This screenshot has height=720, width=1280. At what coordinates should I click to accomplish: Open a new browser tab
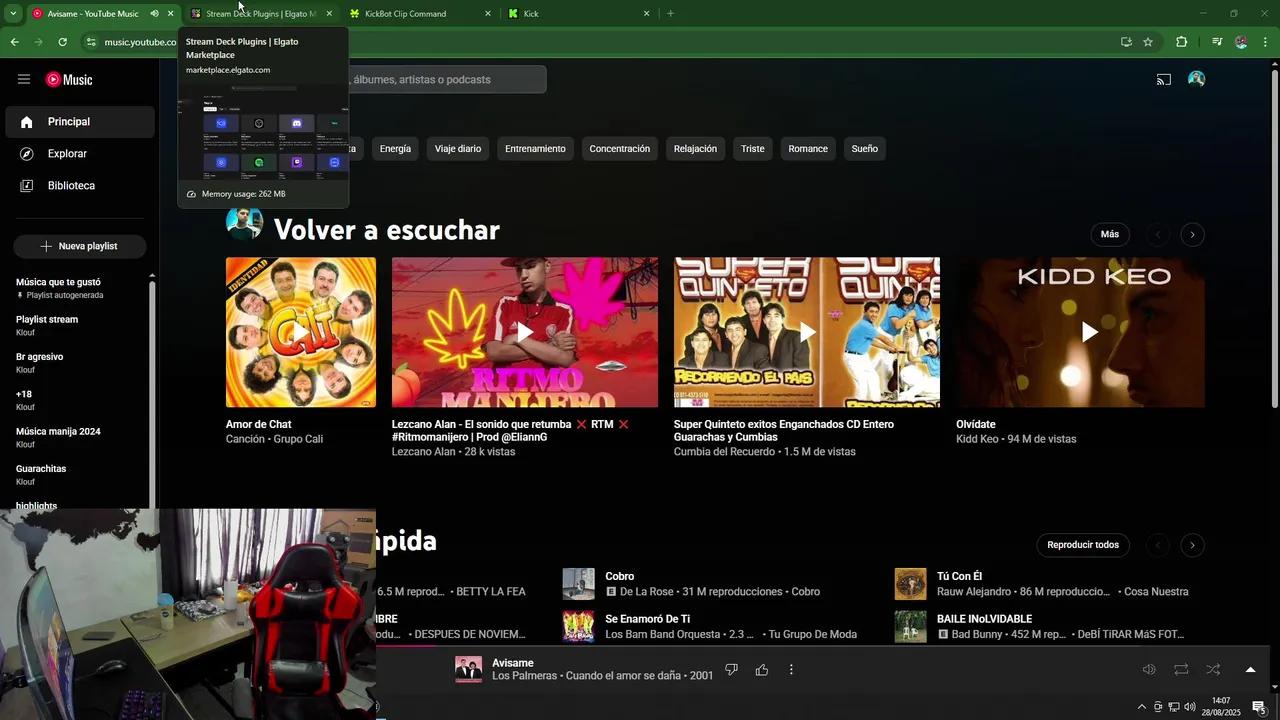[x=670, y=14]
